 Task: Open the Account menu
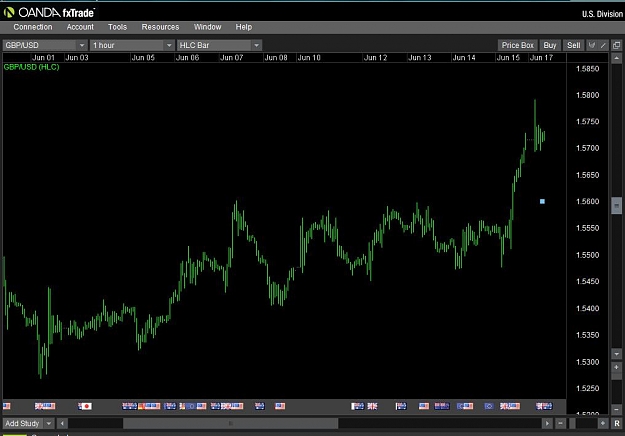pyautogui.click(x=80, y=27)
